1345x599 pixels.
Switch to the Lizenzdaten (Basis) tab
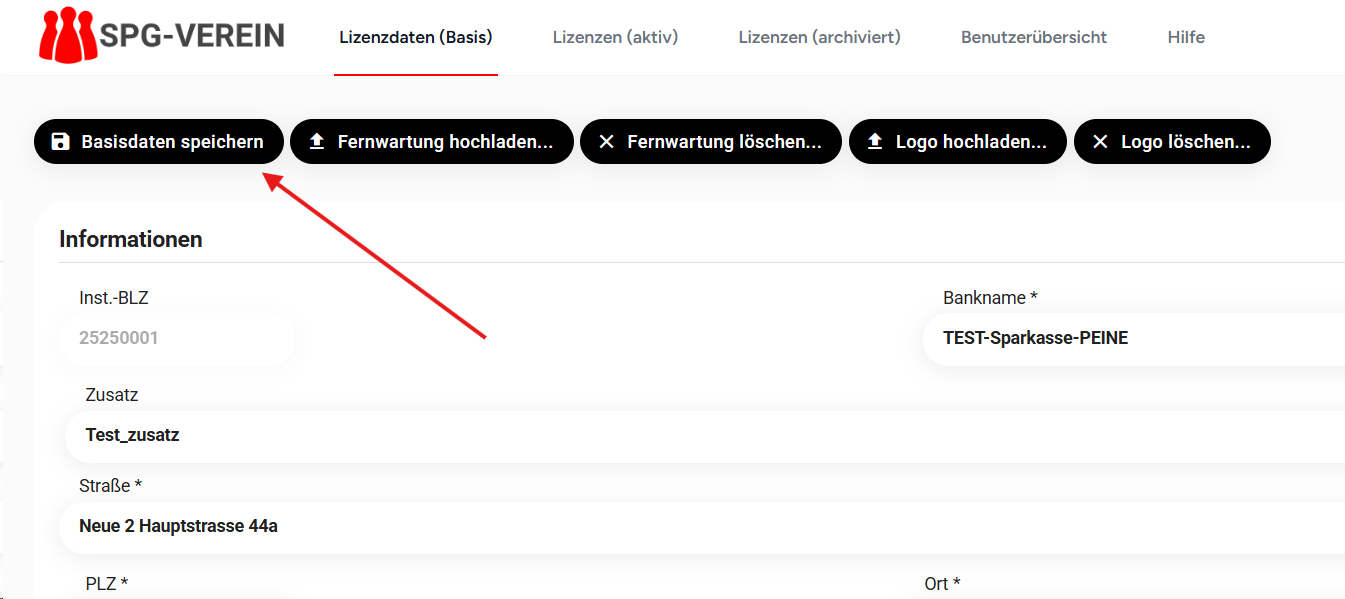(416, 37)
